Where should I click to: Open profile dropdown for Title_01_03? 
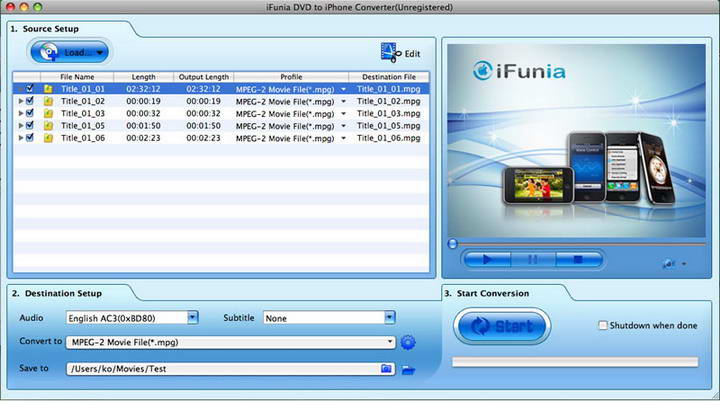pos(343,114)
